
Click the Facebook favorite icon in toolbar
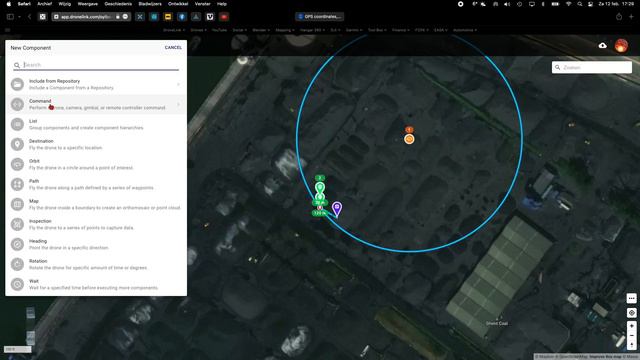(182, 17)
